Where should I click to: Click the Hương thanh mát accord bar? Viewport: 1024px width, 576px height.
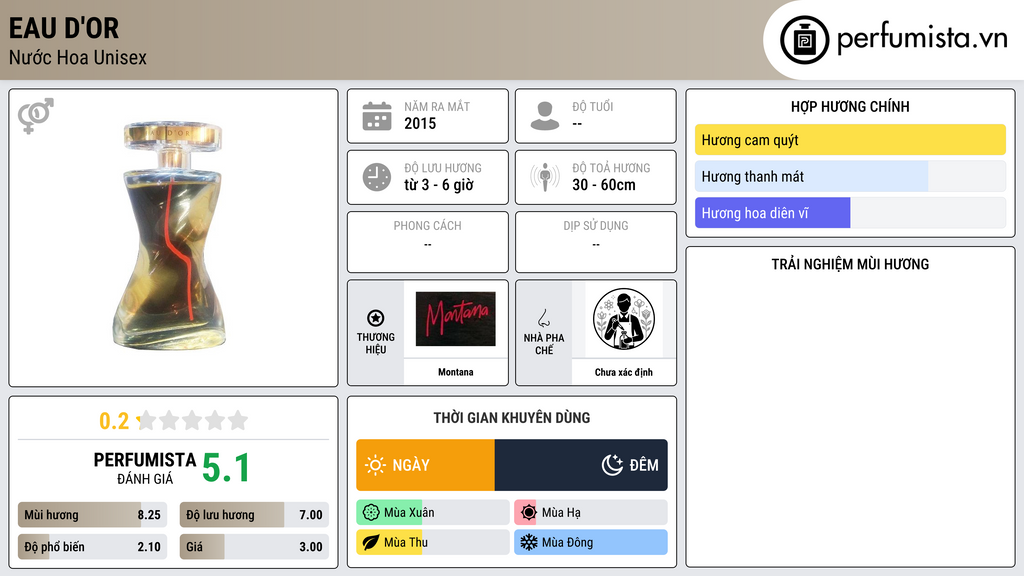tap(850, 176)
